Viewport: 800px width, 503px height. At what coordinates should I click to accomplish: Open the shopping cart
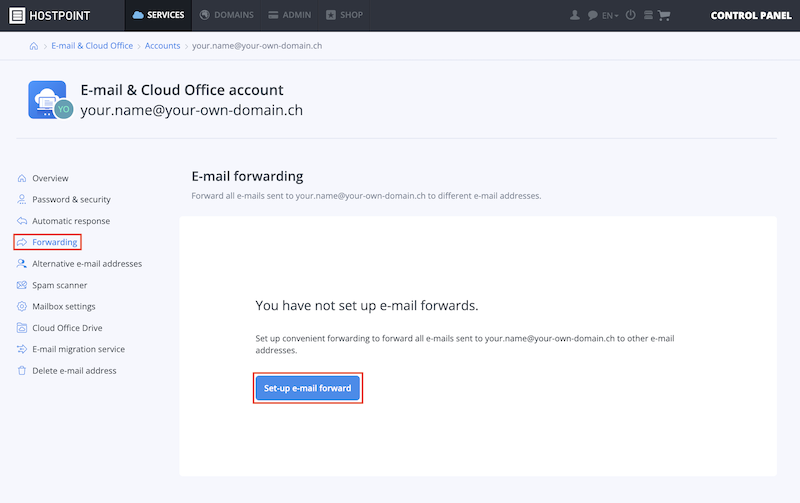point(664,15)
